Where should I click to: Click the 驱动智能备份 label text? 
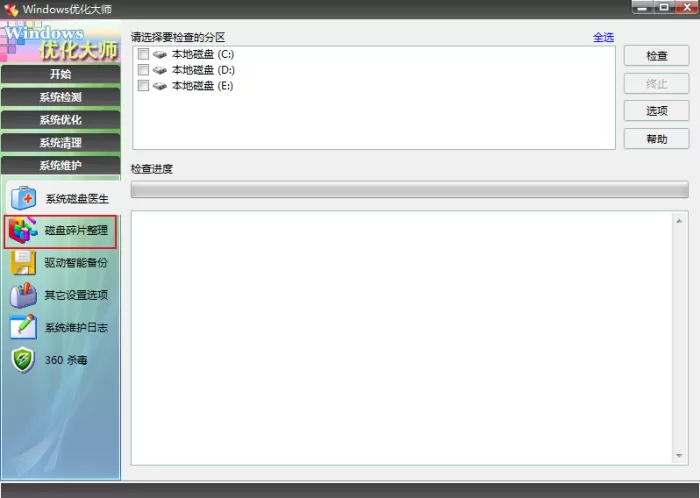tap(76, 262)
